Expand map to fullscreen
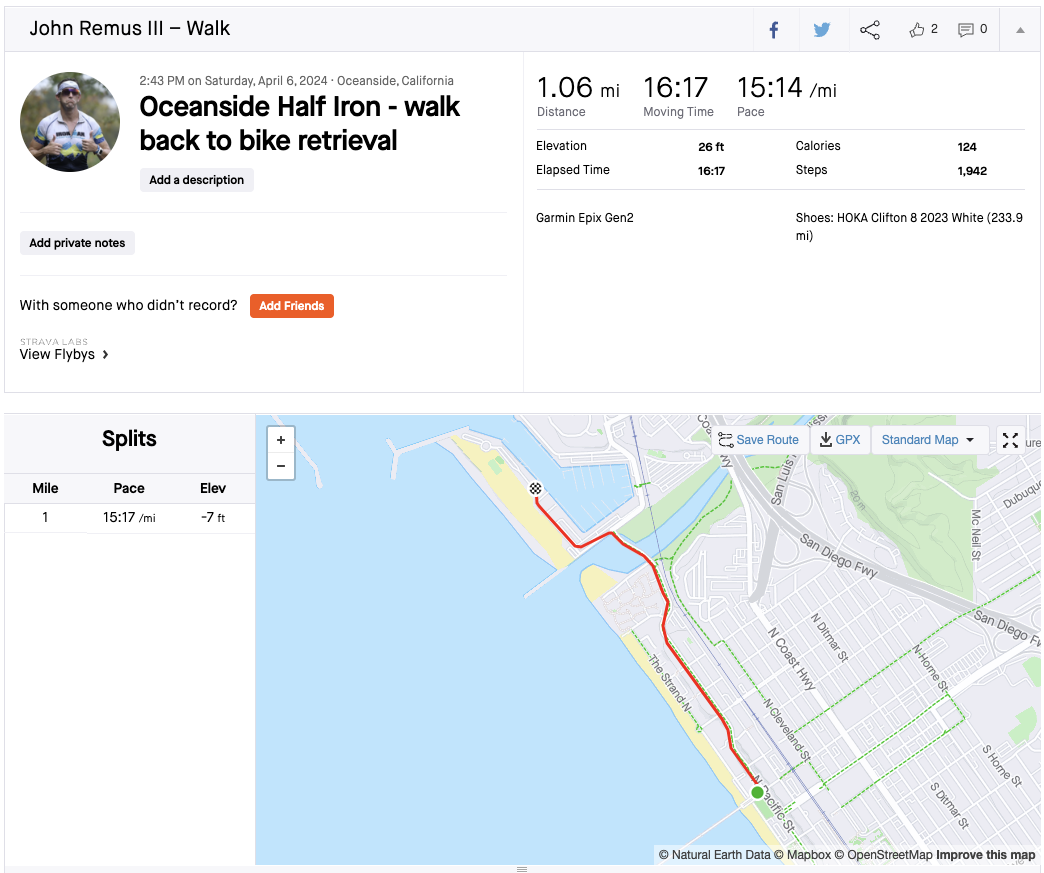 pos(1011,440)
